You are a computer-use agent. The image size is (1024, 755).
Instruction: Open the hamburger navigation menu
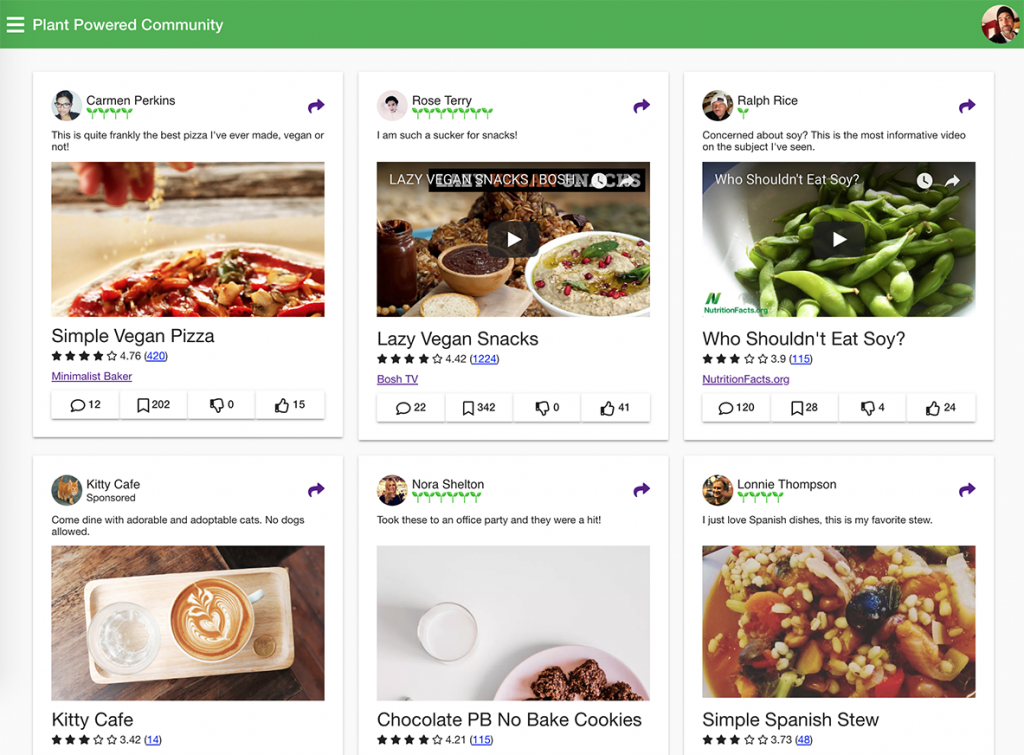[x=15, y=25]
